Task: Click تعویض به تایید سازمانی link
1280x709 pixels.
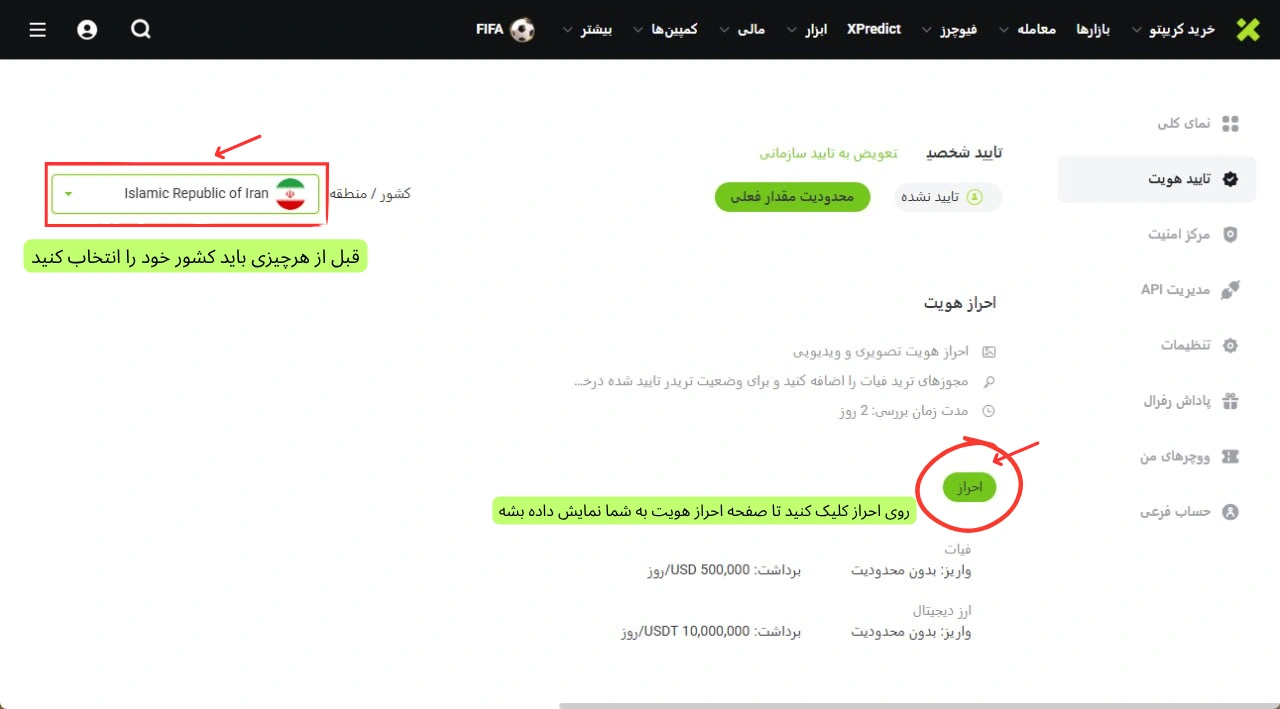Action: click(829, 153)
